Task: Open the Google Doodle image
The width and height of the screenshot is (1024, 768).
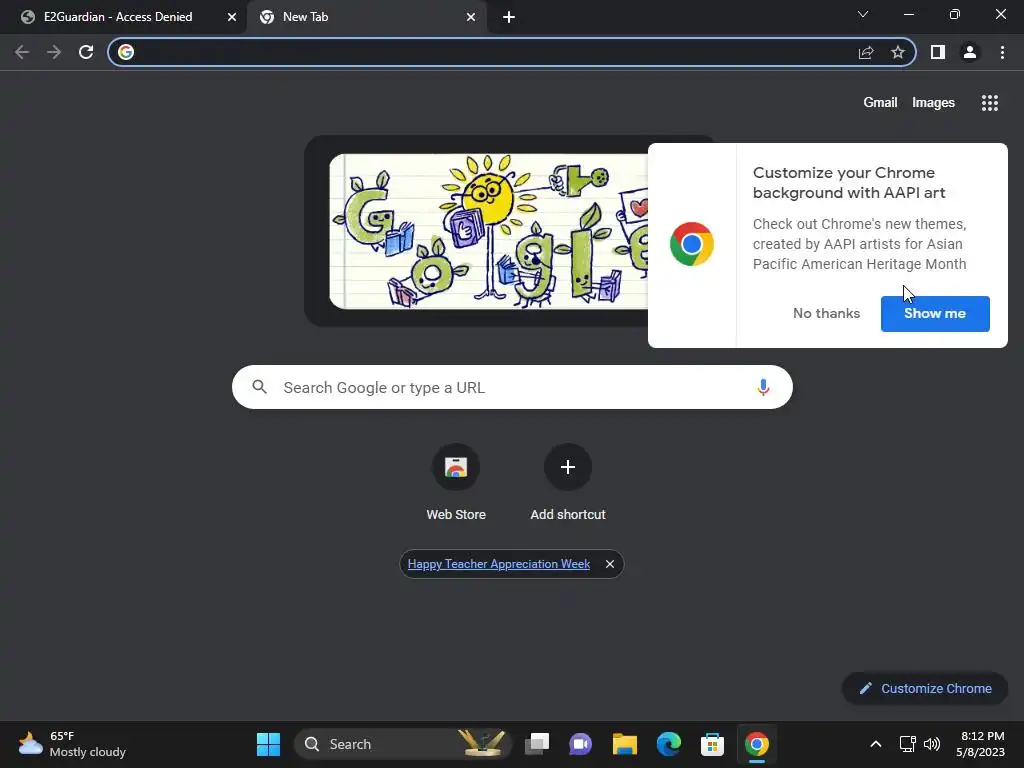Action: click(x=488, y=231)
